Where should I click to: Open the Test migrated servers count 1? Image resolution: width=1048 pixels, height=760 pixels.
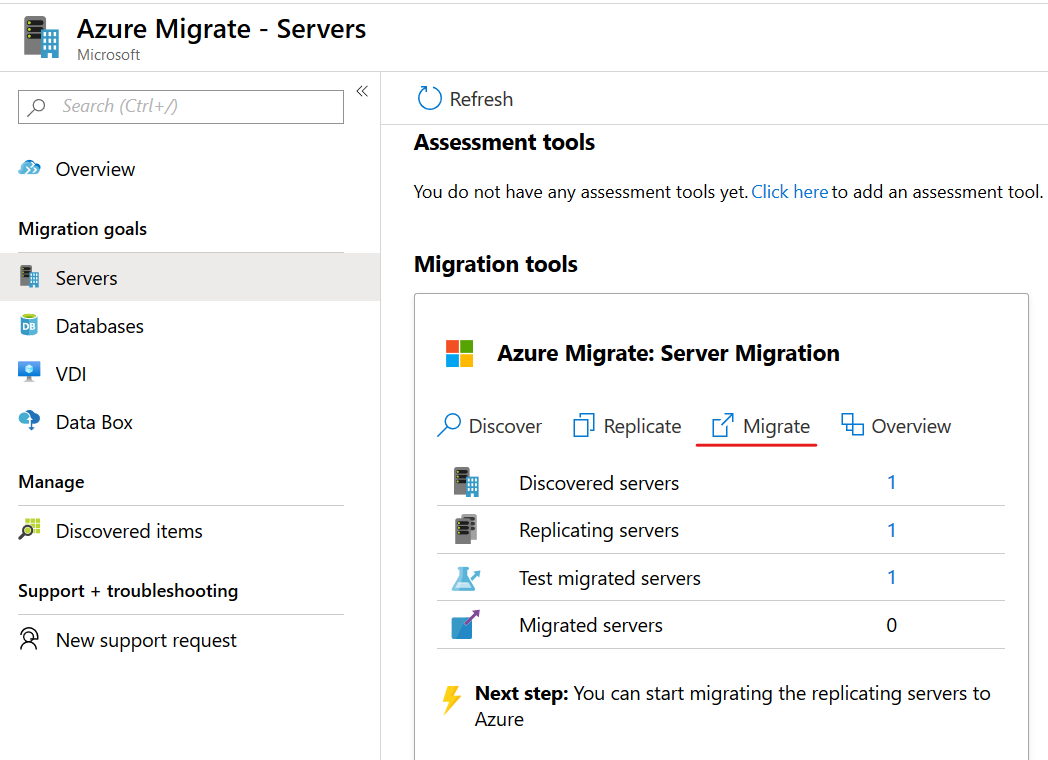pos(891,578)
